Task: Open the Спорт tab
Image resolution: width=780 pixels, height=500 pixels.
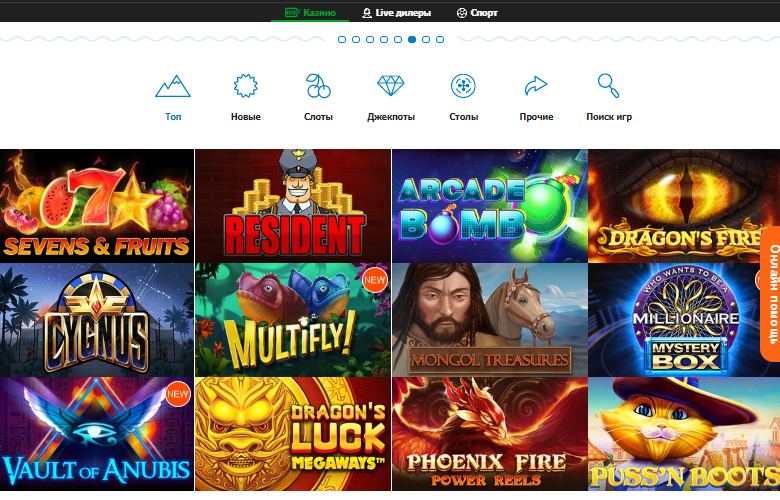Action: [477, 12]
